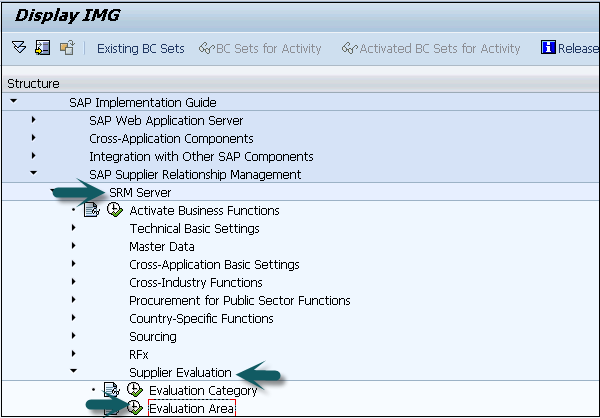This screenshot has width=600, height=418.
Task: Click BC Sets for Activity button
Action: [x=260, y=48]
